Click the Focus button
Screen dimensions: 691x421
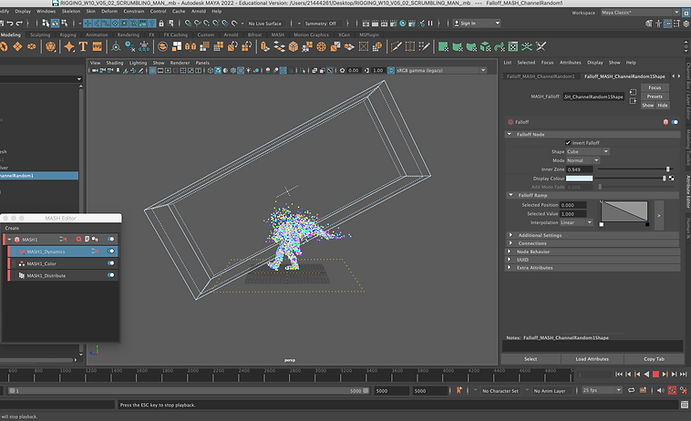[654, 88]
